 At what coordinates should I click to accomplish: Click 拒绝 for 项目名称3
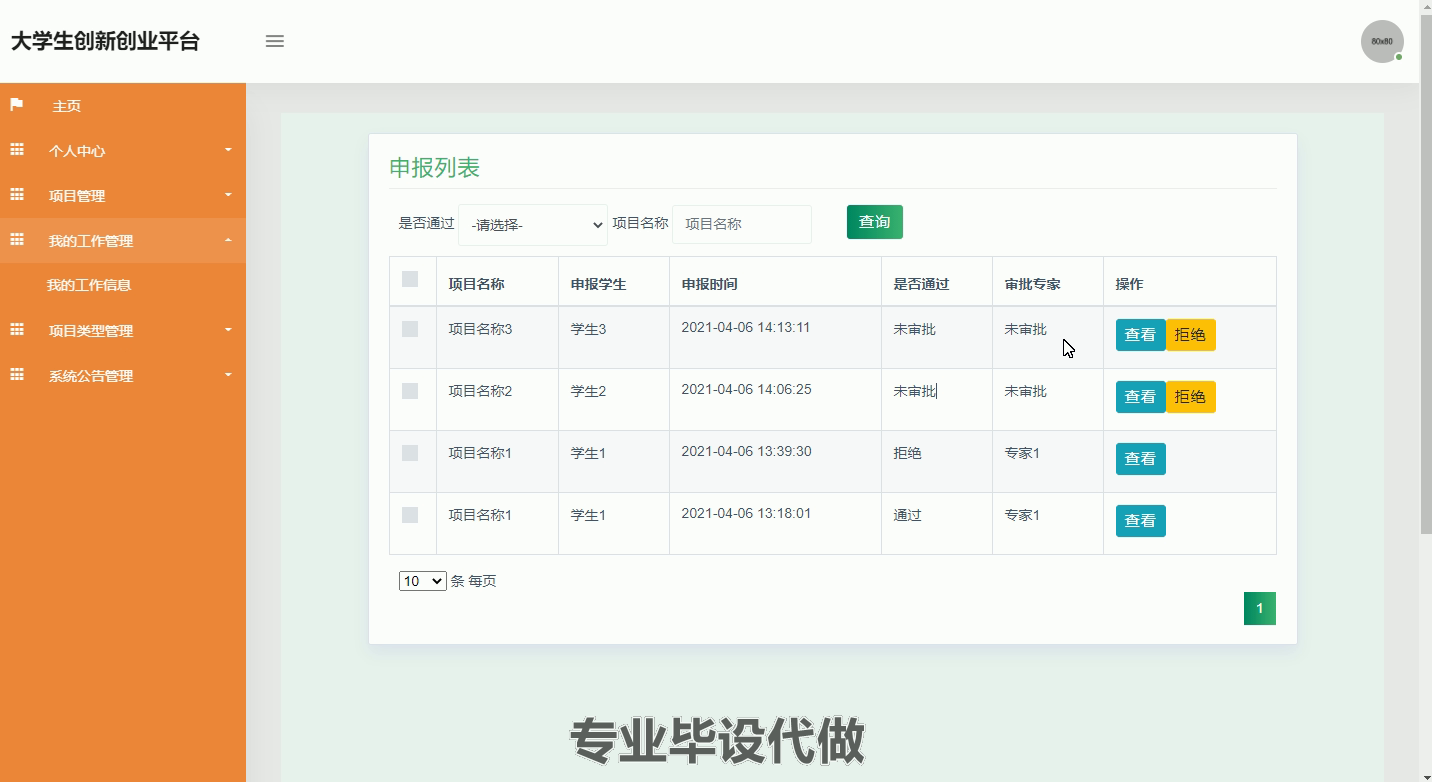(x=1191, y=335)
